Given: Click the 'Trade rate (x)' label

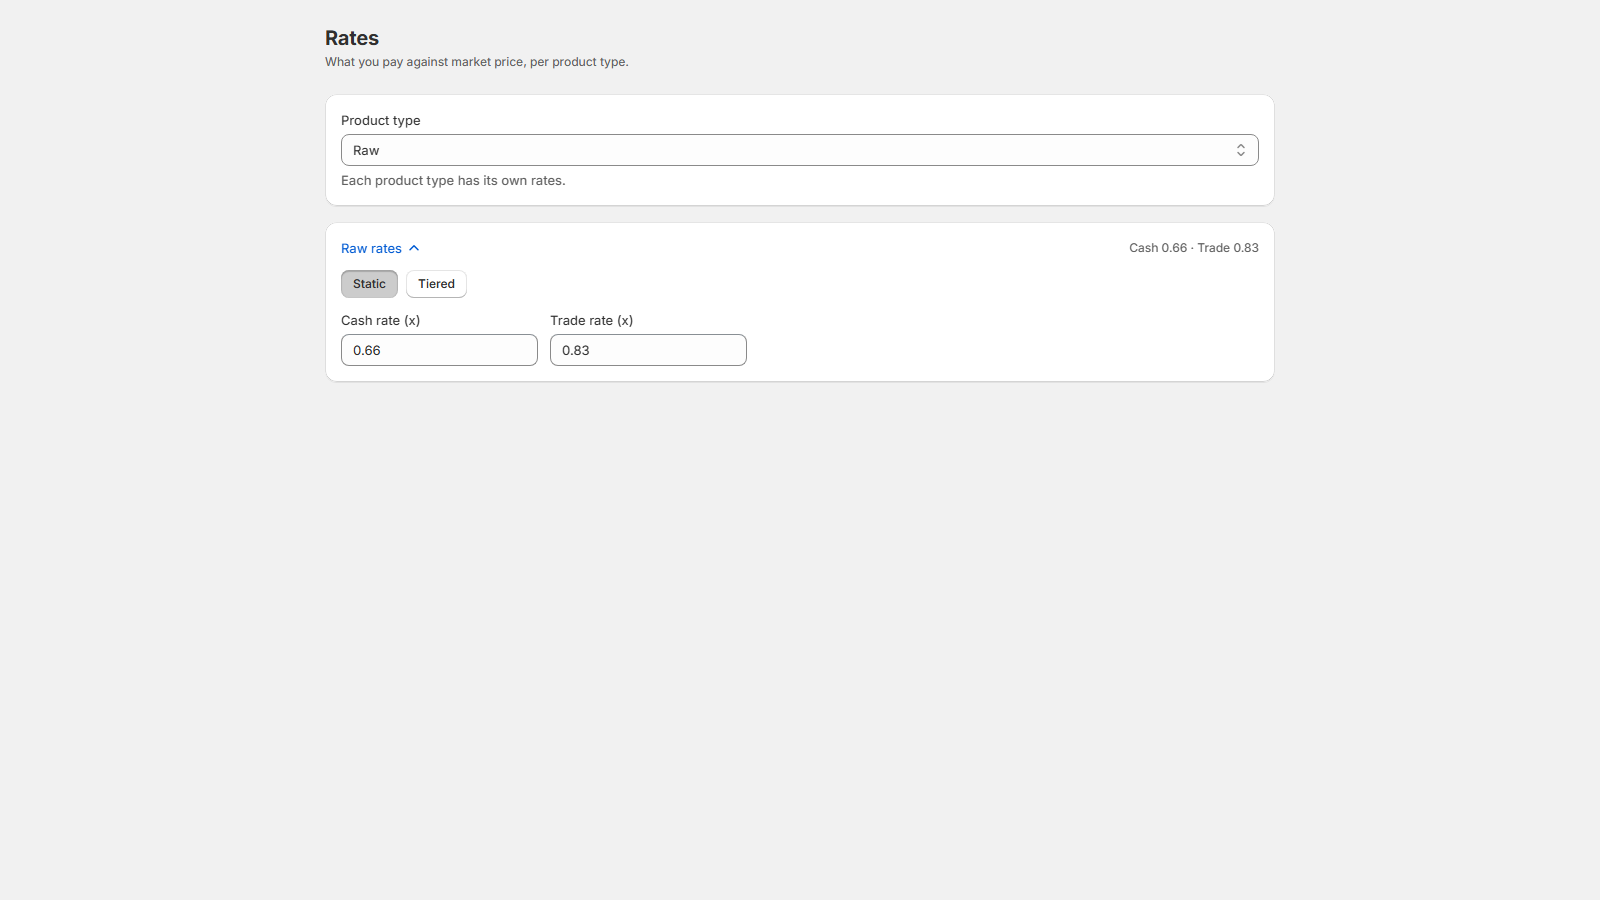Looking at the screenshot, I should 591,321.
